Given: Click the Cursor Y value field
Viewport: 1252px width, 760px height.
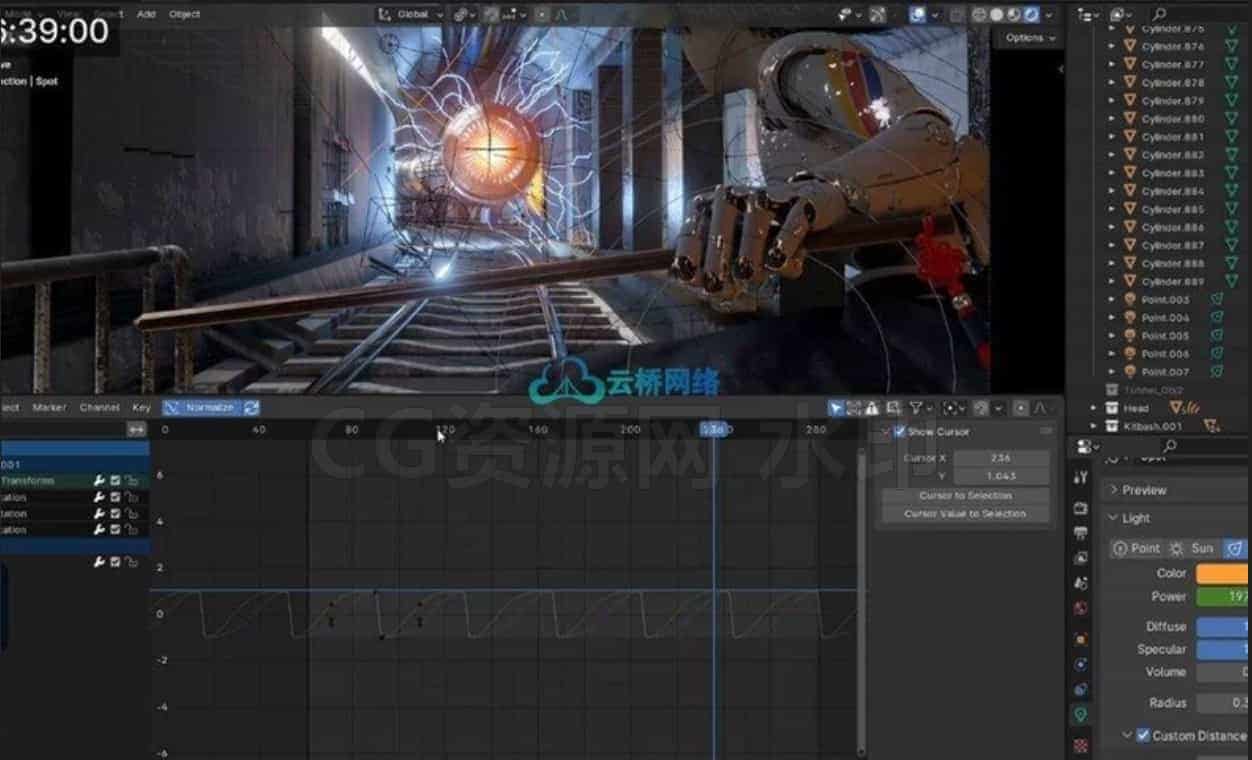Looking at the screenshot, I should (x=1001, y=476).
